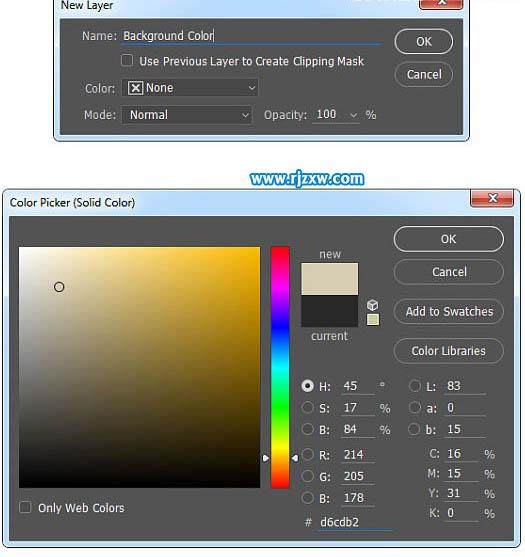Screen dimensions: 525x557
Task: Click the X icon in Color dropdown
Action: [x=135, y=88]
